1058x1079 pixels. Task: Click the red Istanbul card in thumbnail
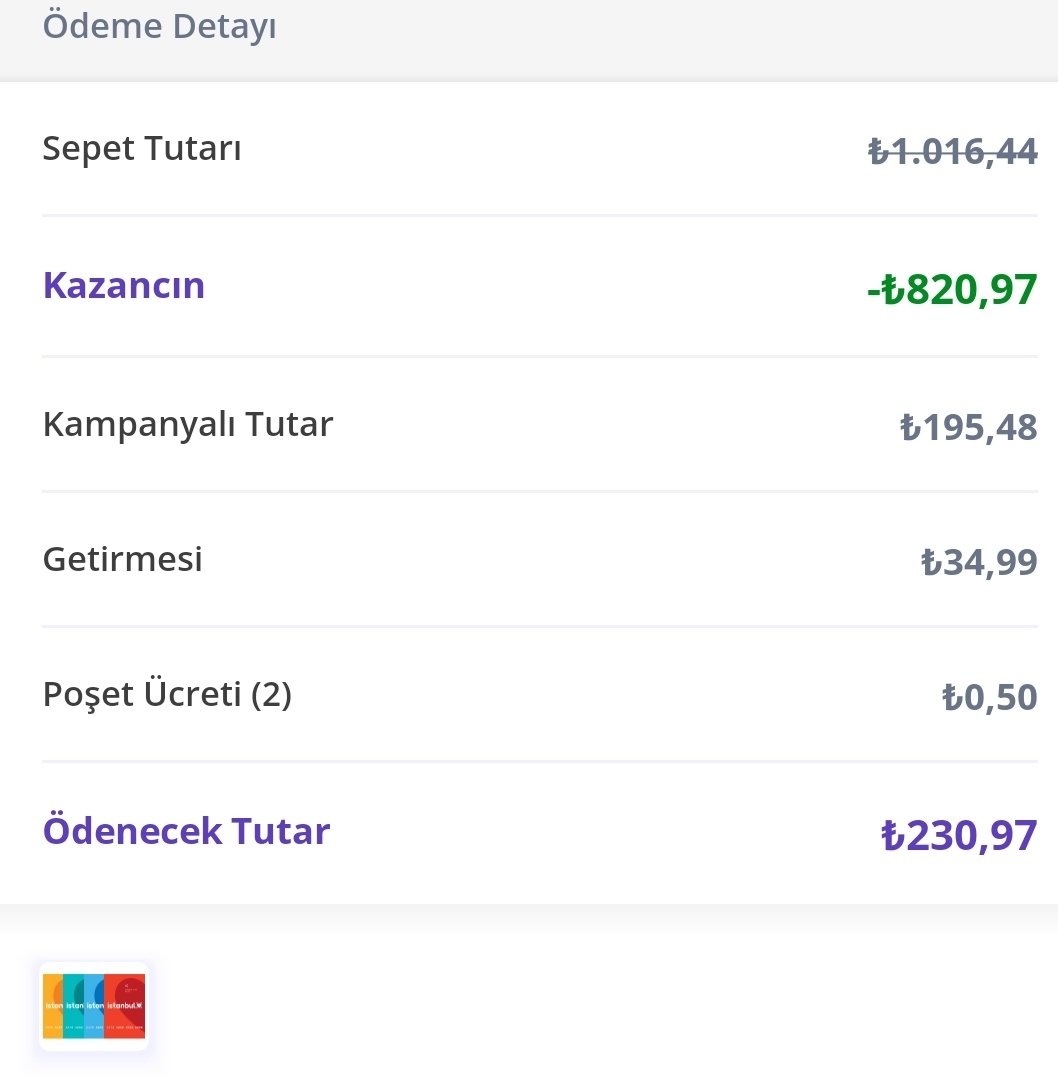pyautogui.click(x=125, y=1005)
